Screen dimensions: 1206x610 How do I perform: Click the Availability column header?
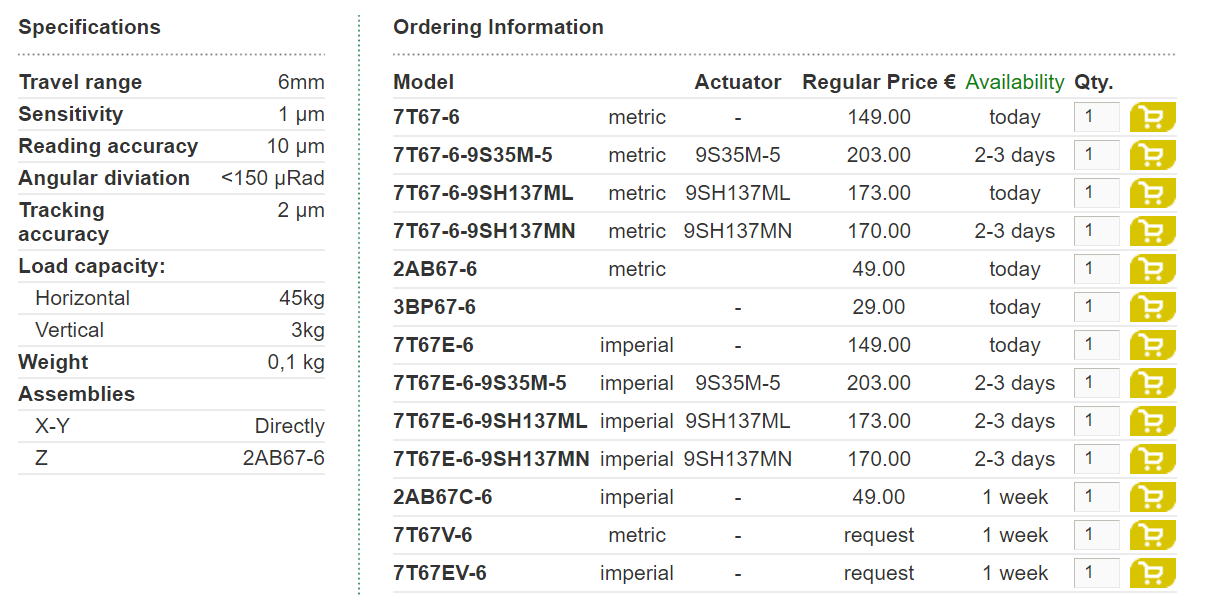tap(1015, 82)
